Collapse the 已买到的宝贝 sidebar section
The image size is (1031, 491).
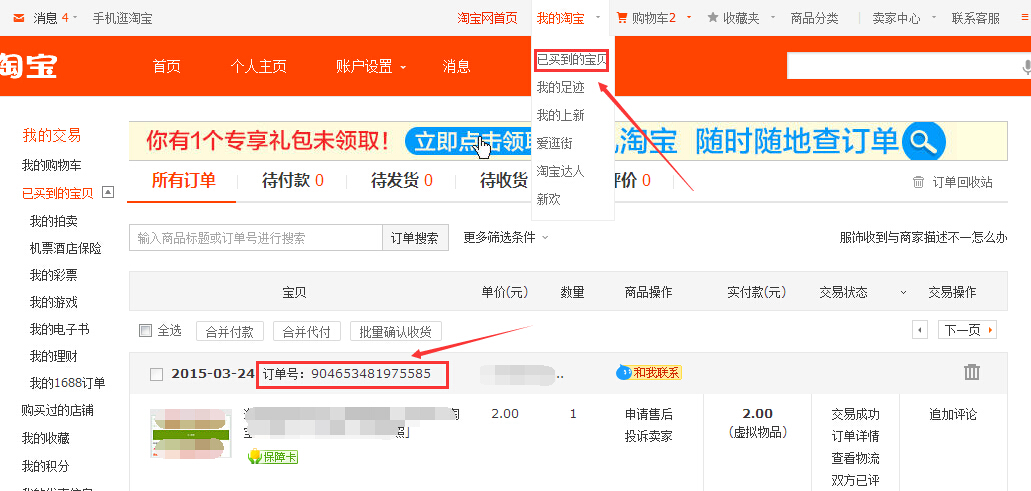tap(109, 193)
